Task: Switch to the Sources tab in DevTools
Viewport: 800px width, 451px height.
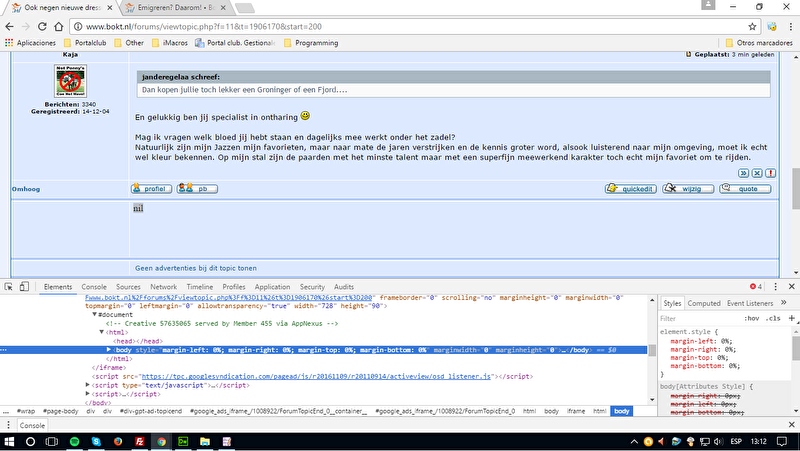Action: [x=128, y=287]
